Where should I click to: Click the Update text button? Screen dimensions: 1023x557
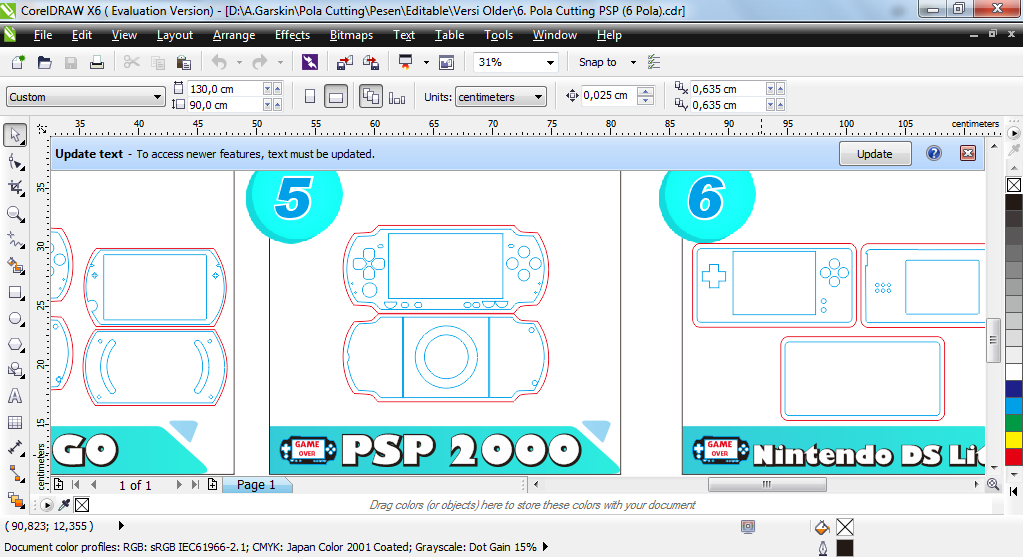[x=874, y=153]
